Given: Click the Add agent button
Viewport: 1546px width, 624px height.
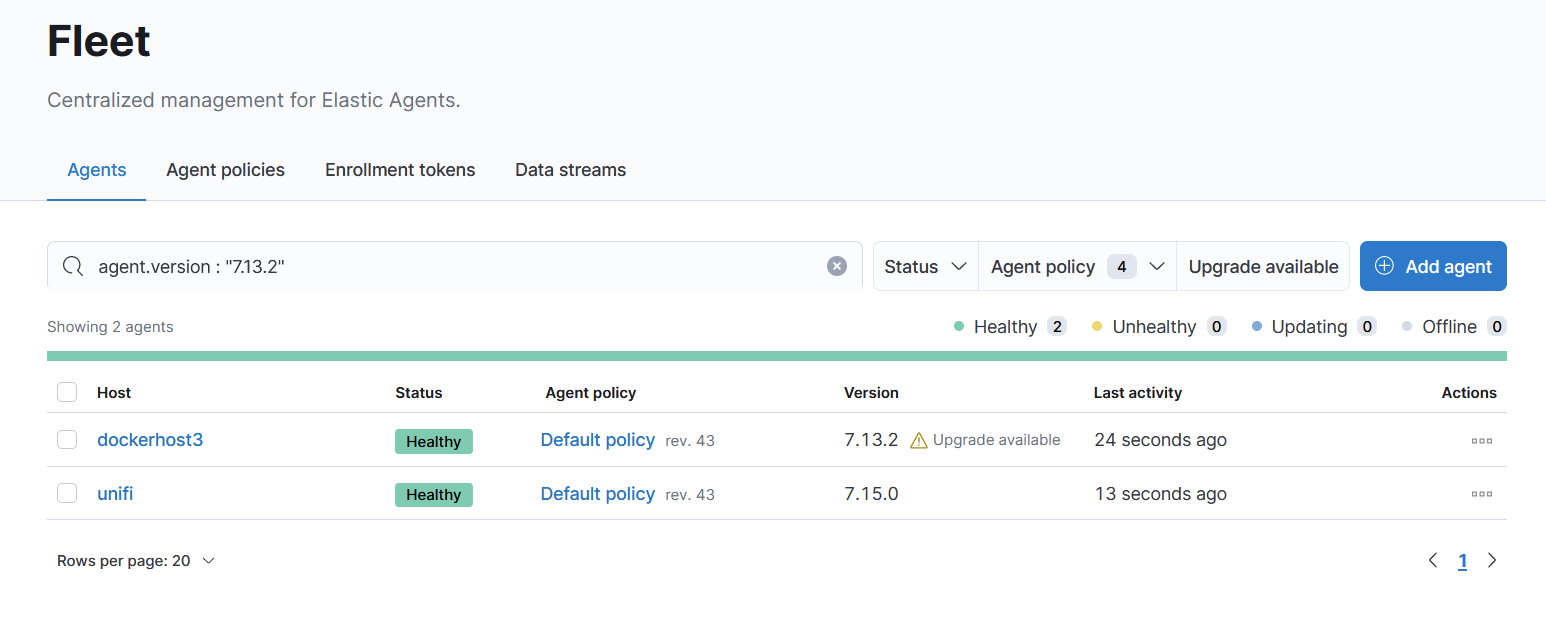Looking at the screenshot, I should point(1433,266).
